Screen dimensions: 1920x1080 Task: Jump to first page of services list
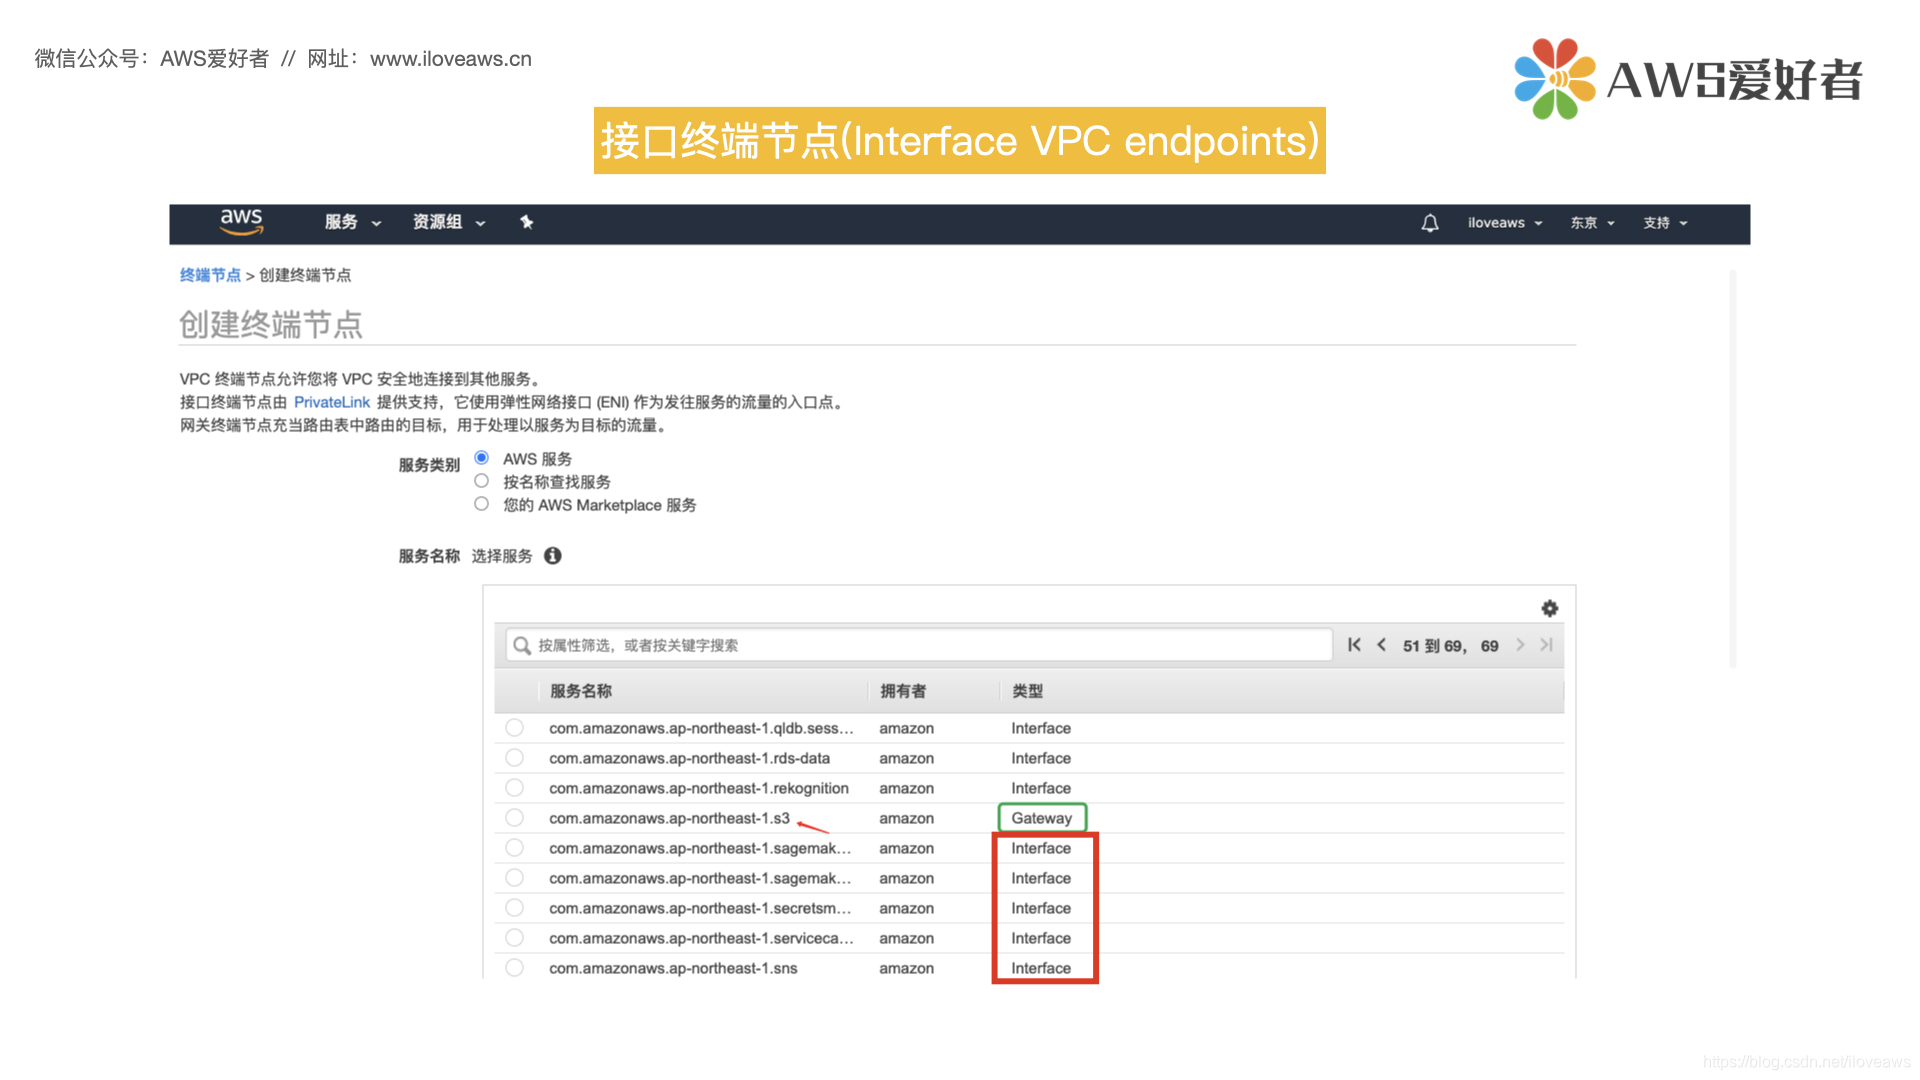[x=1354, y=645]
